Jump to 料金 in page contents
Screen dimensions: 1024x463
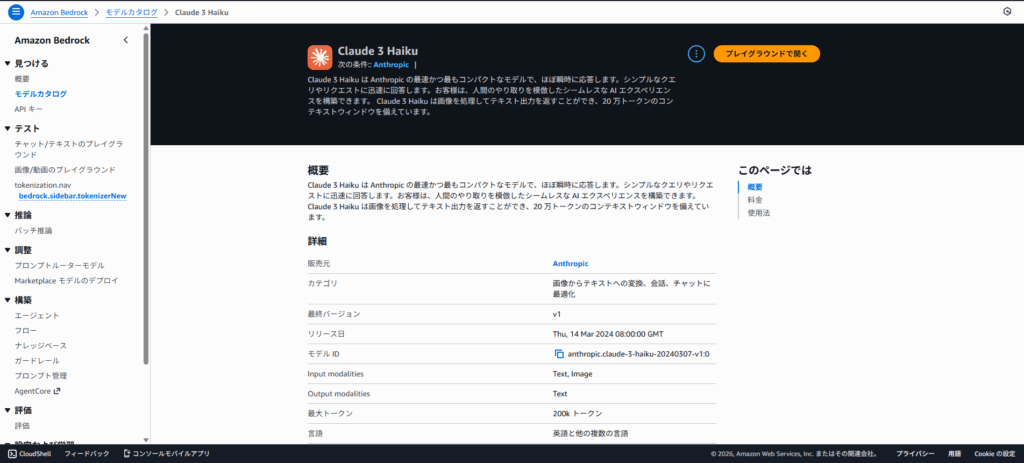click(x=755, y=200)
